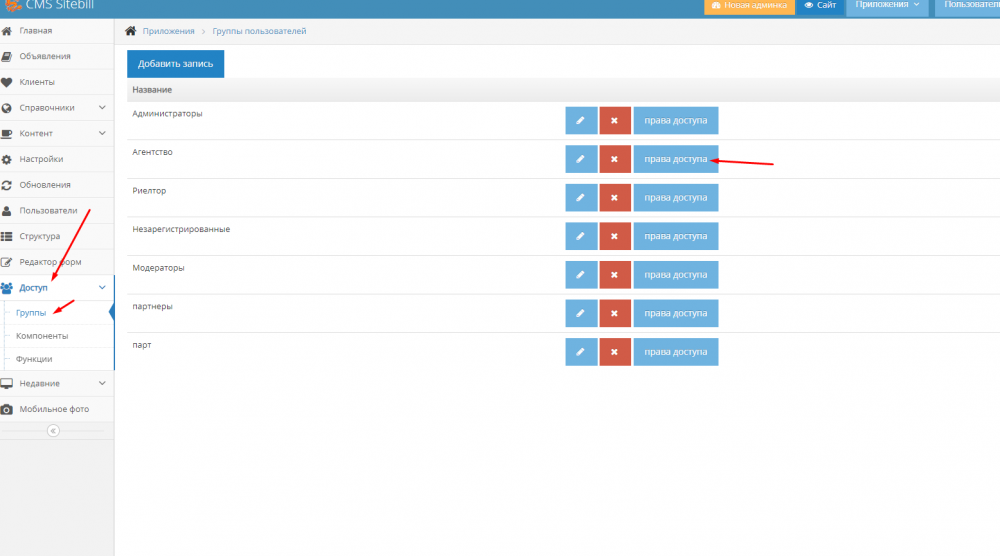Click the red delete icon for партнеры
Image resolution: width=1000 pixels, height=556 pixels.
point(615,313)
